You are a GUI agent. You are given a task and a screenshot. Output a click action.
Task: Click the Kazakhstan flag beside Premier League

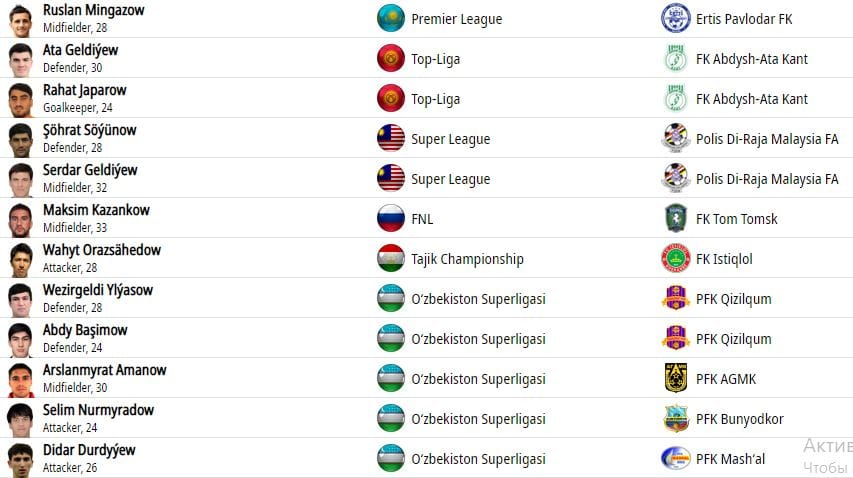coord(390,18)
